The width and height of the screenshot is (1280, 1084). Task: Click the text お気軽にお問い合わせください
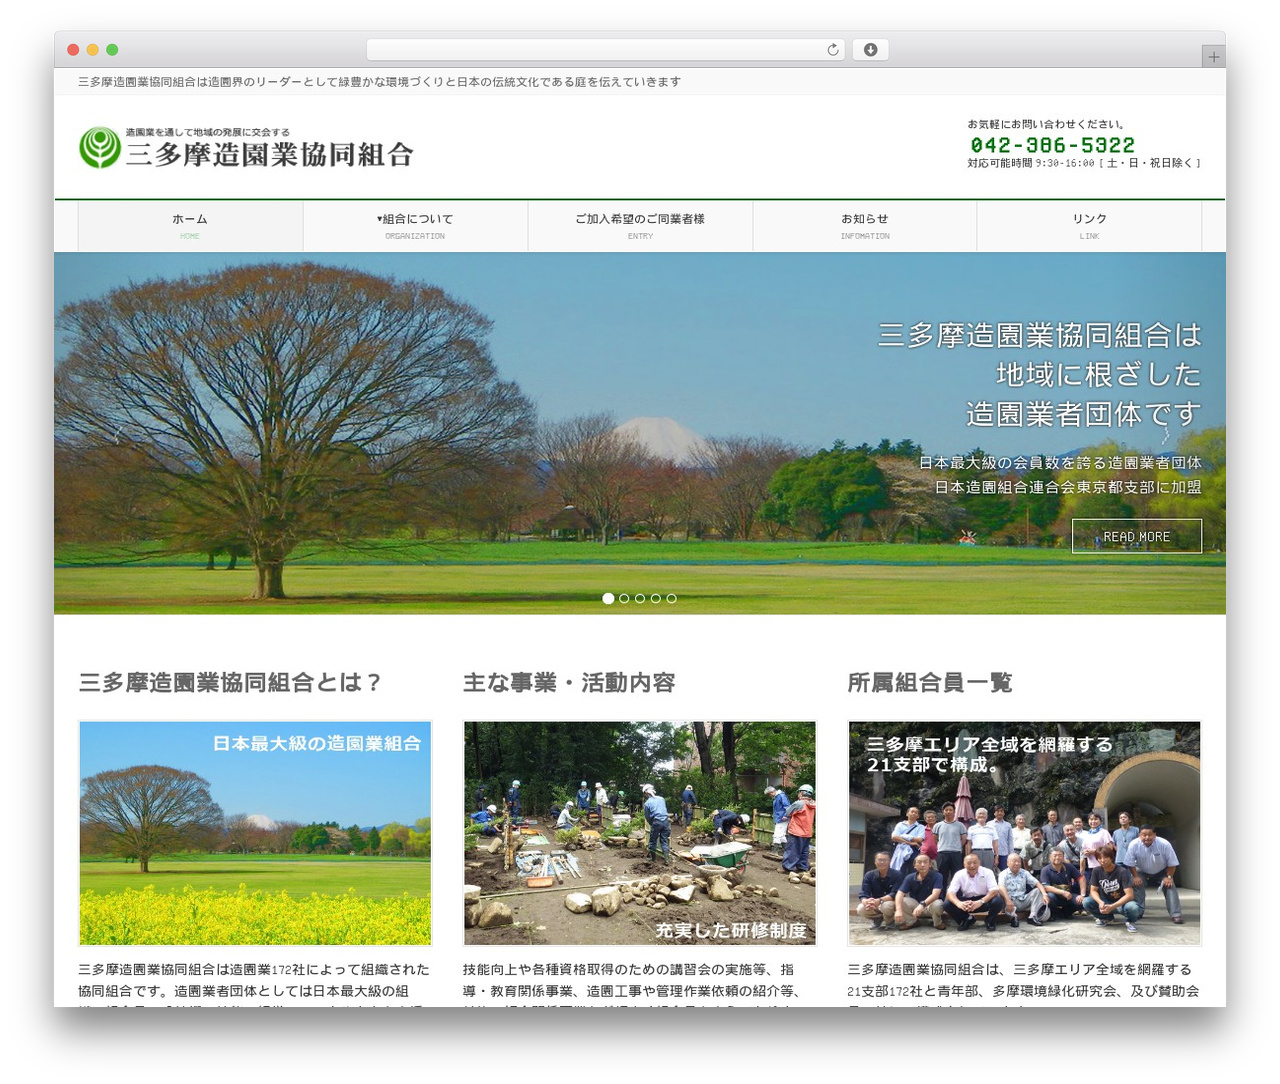click(1046, 124)
